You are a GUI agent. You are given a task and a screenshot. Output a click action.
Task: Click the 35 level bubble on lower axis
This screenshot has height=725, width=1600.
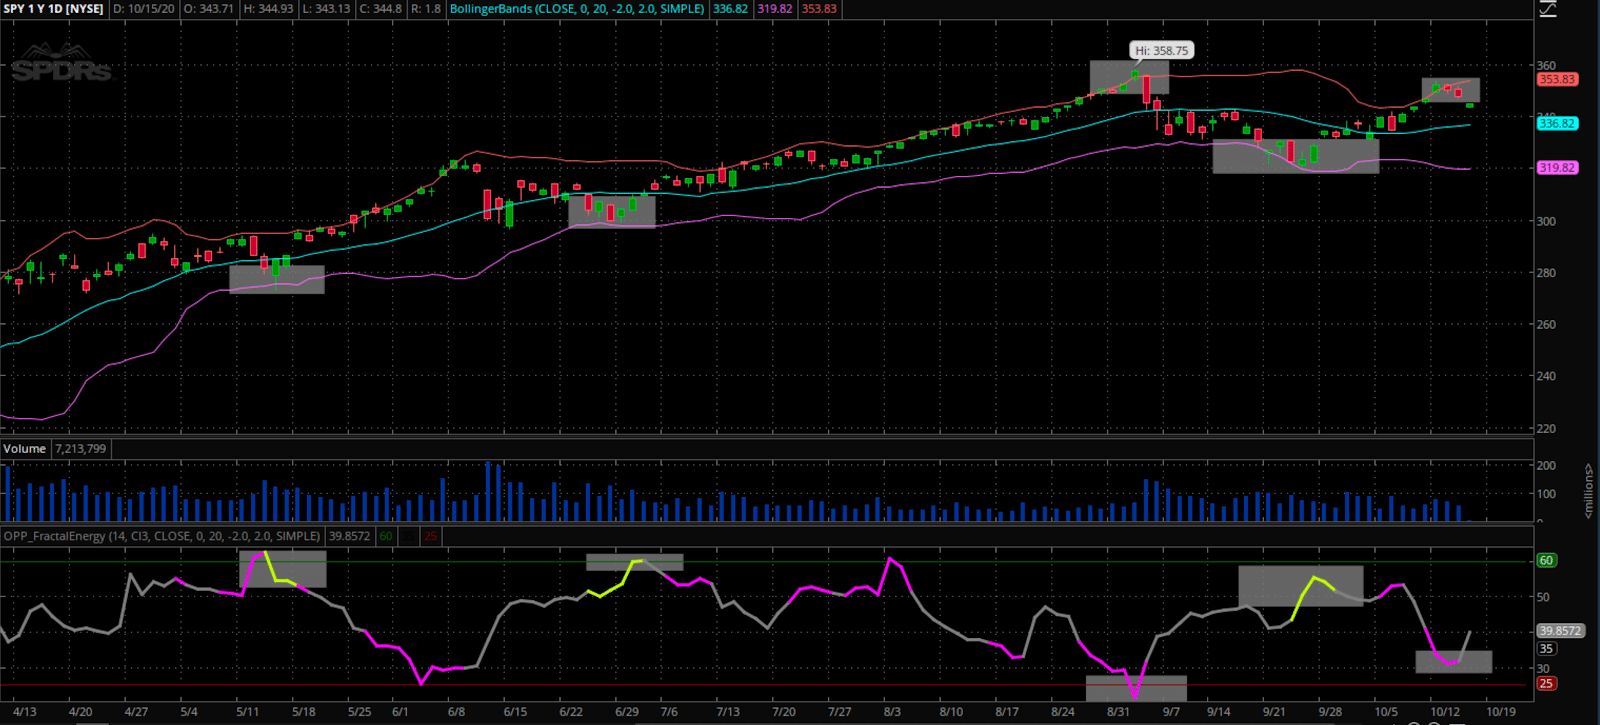tap(1546, 648)
